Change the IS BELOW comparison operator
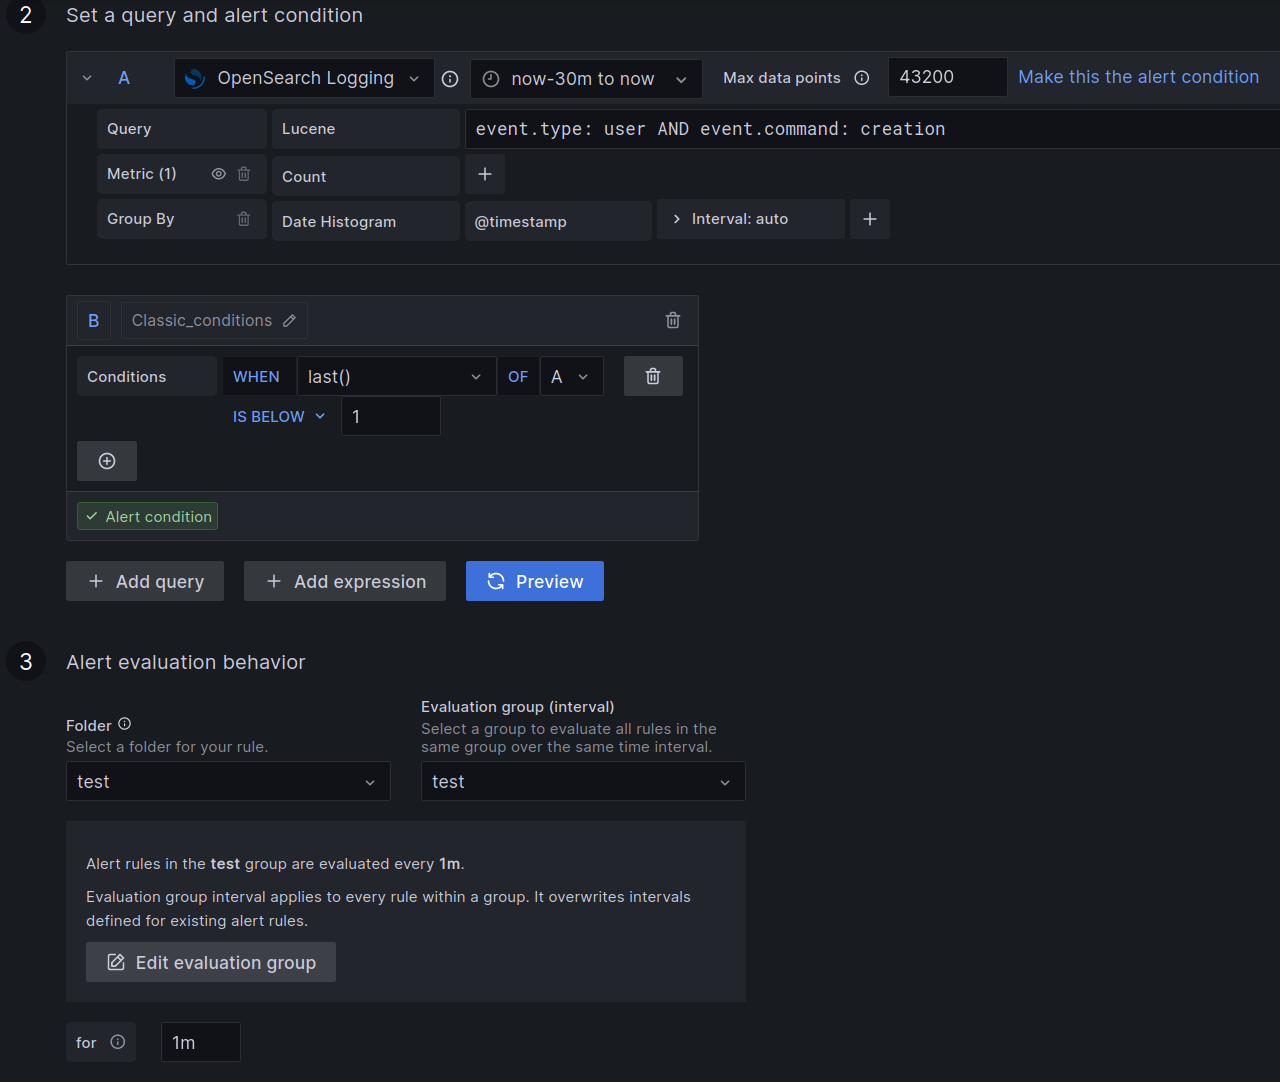Viewport: 1280px width, 1082px height. point(279,417)
